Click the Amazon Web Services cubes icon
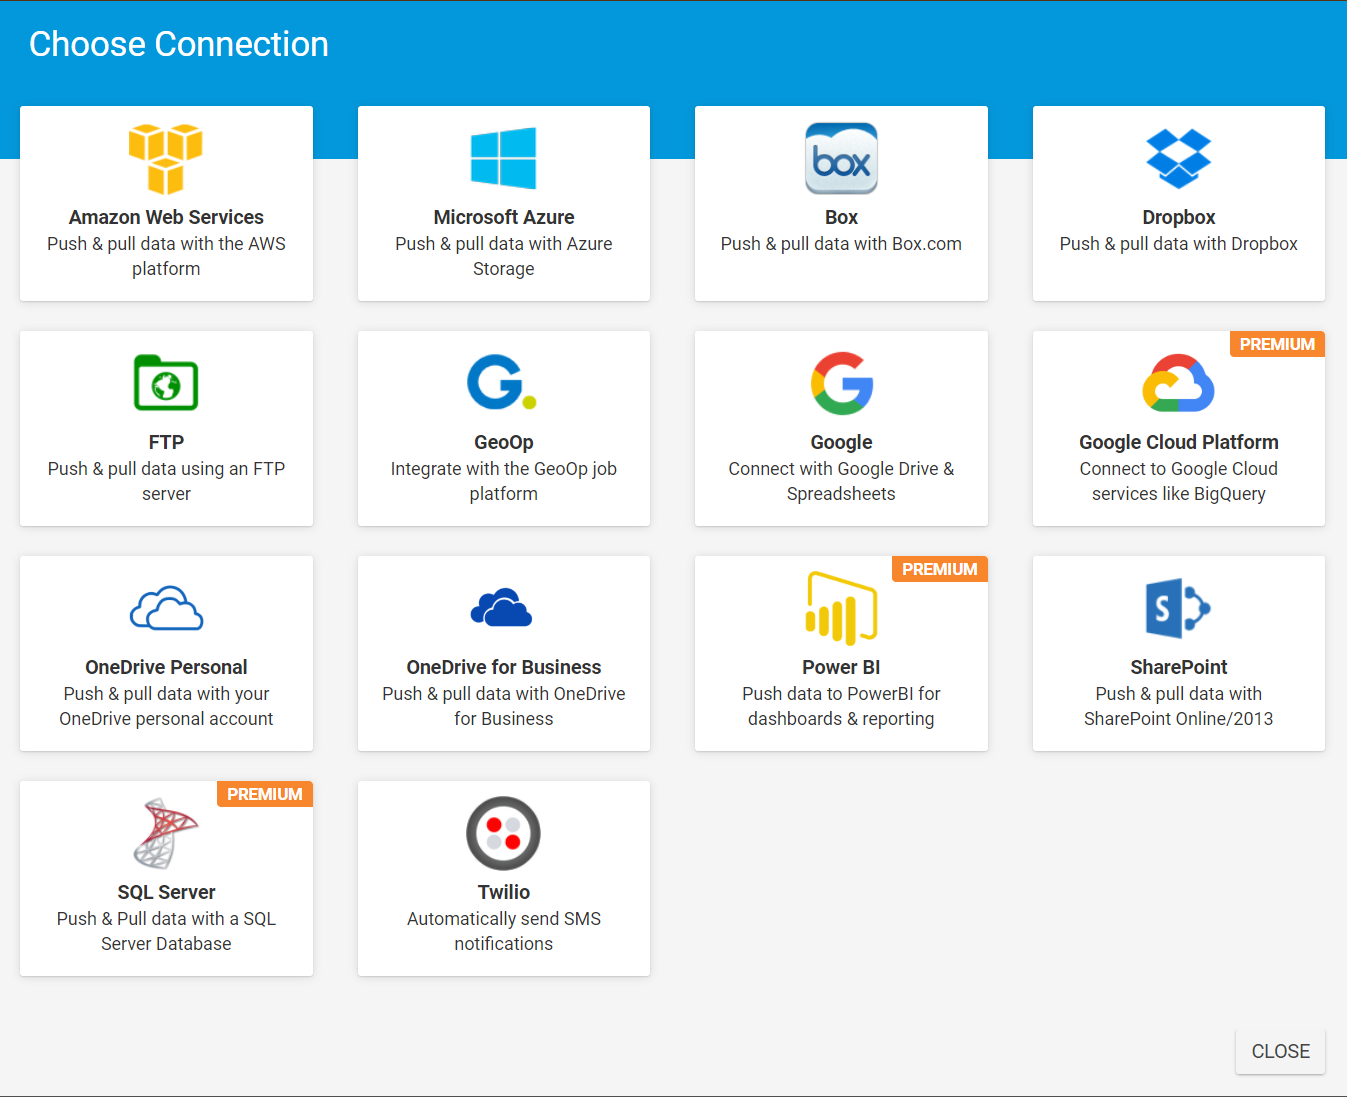This screenshot has width=1347, height=1097. [166, 159]
